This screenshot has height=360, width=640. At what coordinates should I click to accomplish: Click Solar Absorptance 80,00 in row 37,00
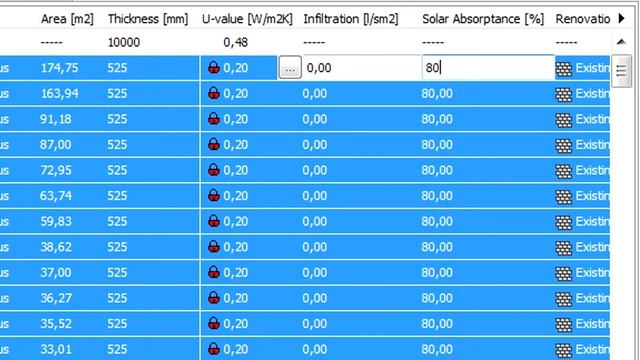point(437,273)
